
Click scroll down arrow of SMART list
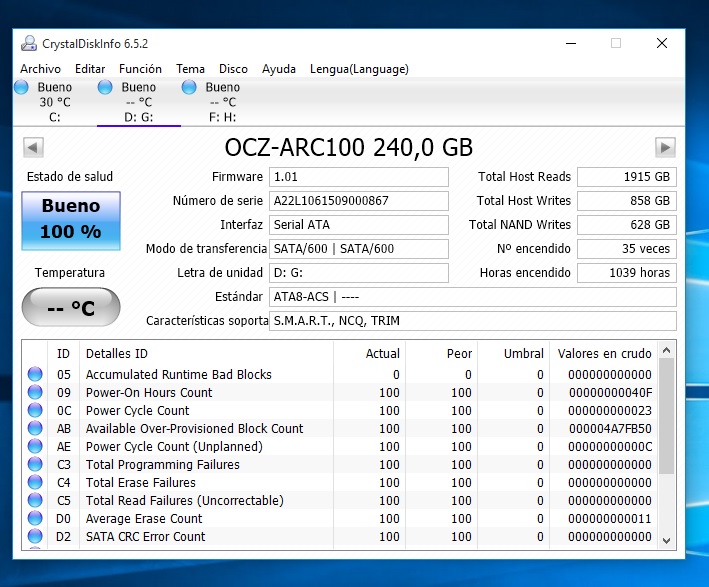point(666,540)
